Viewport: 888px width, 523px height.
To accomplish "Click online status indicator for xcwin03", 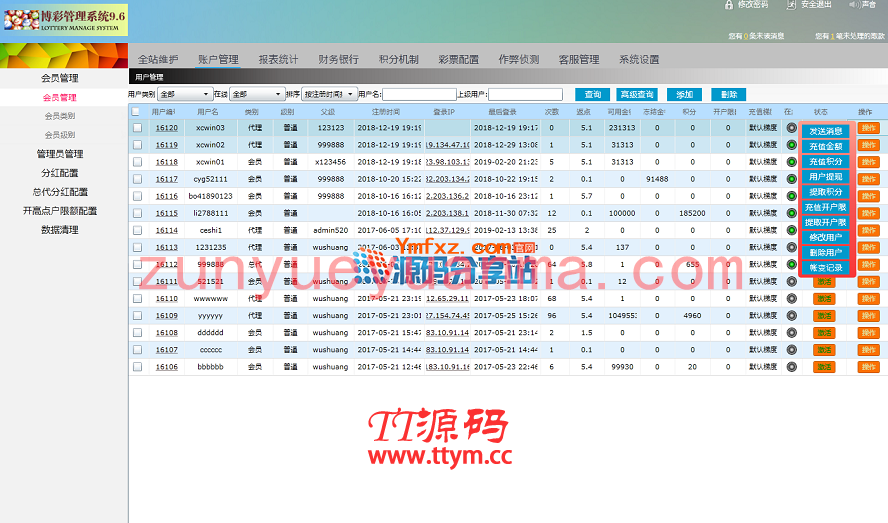I will pos(792,128).
